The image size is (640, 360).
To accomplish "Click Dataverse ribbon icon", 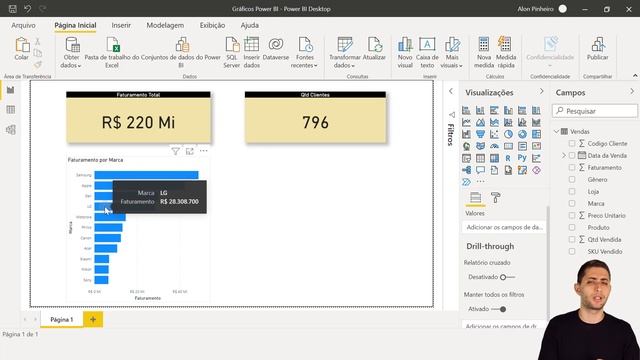I will coord(276,49).
